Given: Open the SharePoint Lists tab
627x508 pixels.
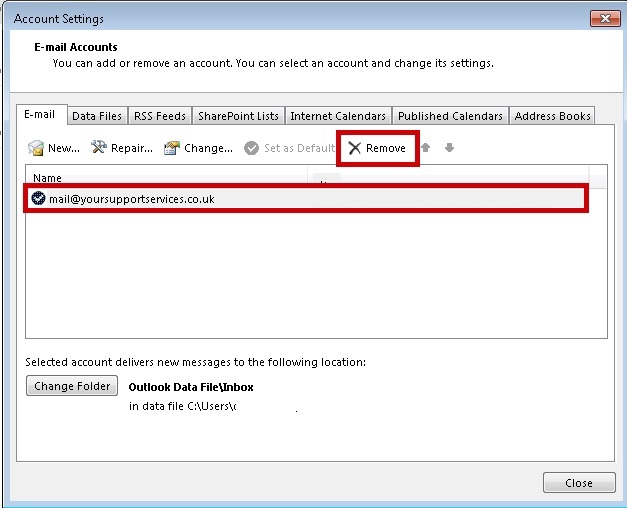Looking at the screenshot, I should pyautogui.click(x=238, y=116).
